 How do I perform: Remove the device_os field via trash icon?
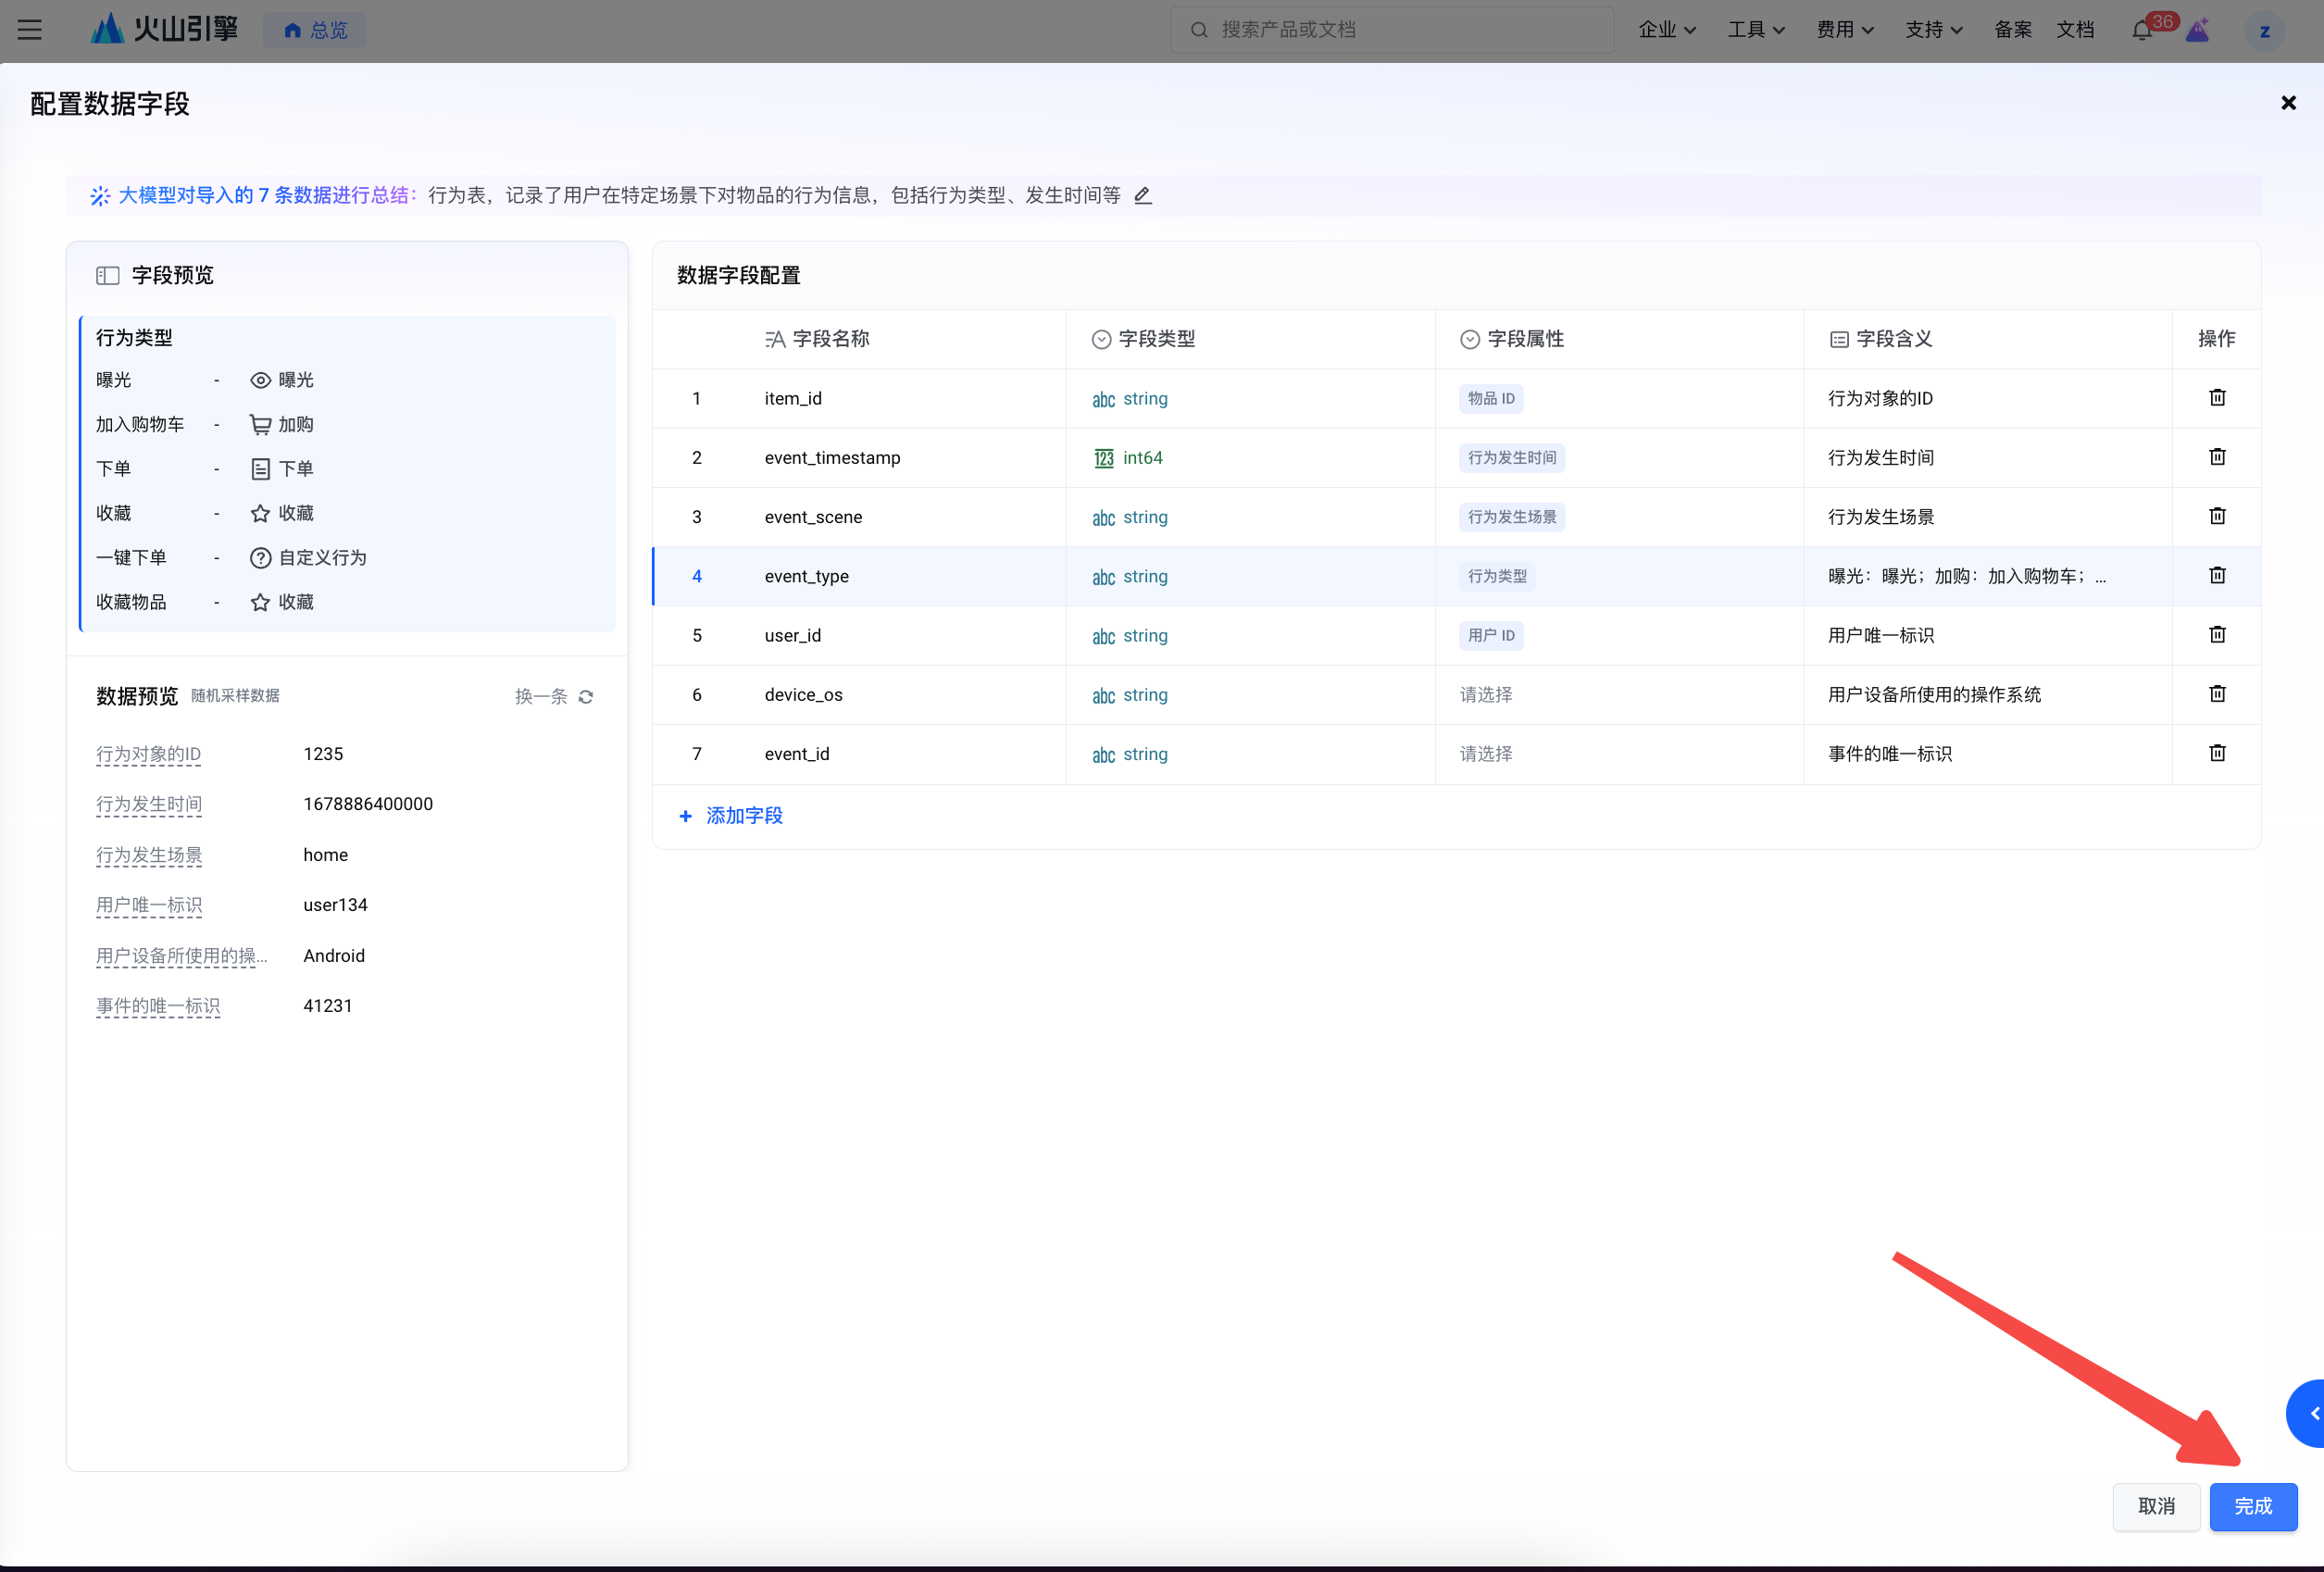2217,694
